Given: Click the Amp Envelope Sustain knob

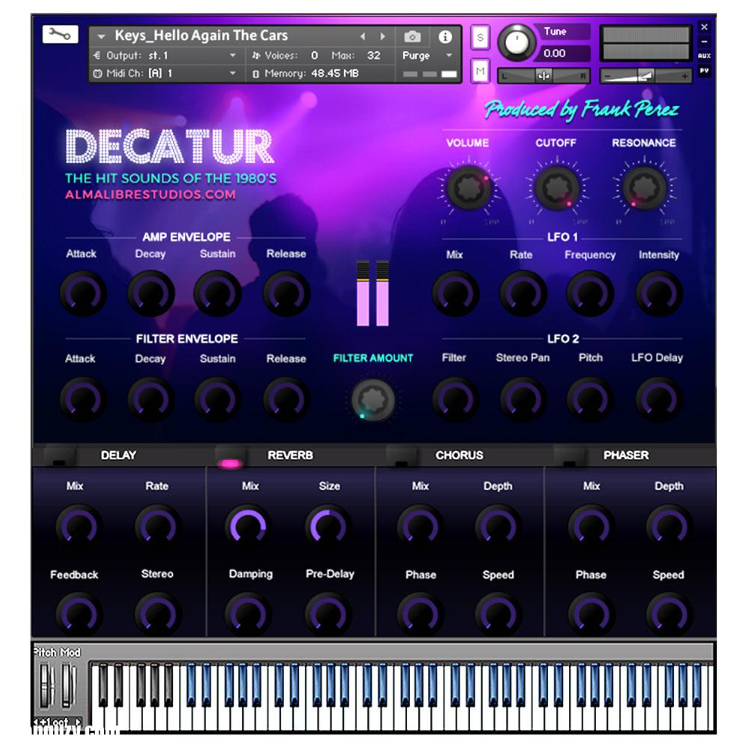Looking at the screenshot, I should point(217,294).
